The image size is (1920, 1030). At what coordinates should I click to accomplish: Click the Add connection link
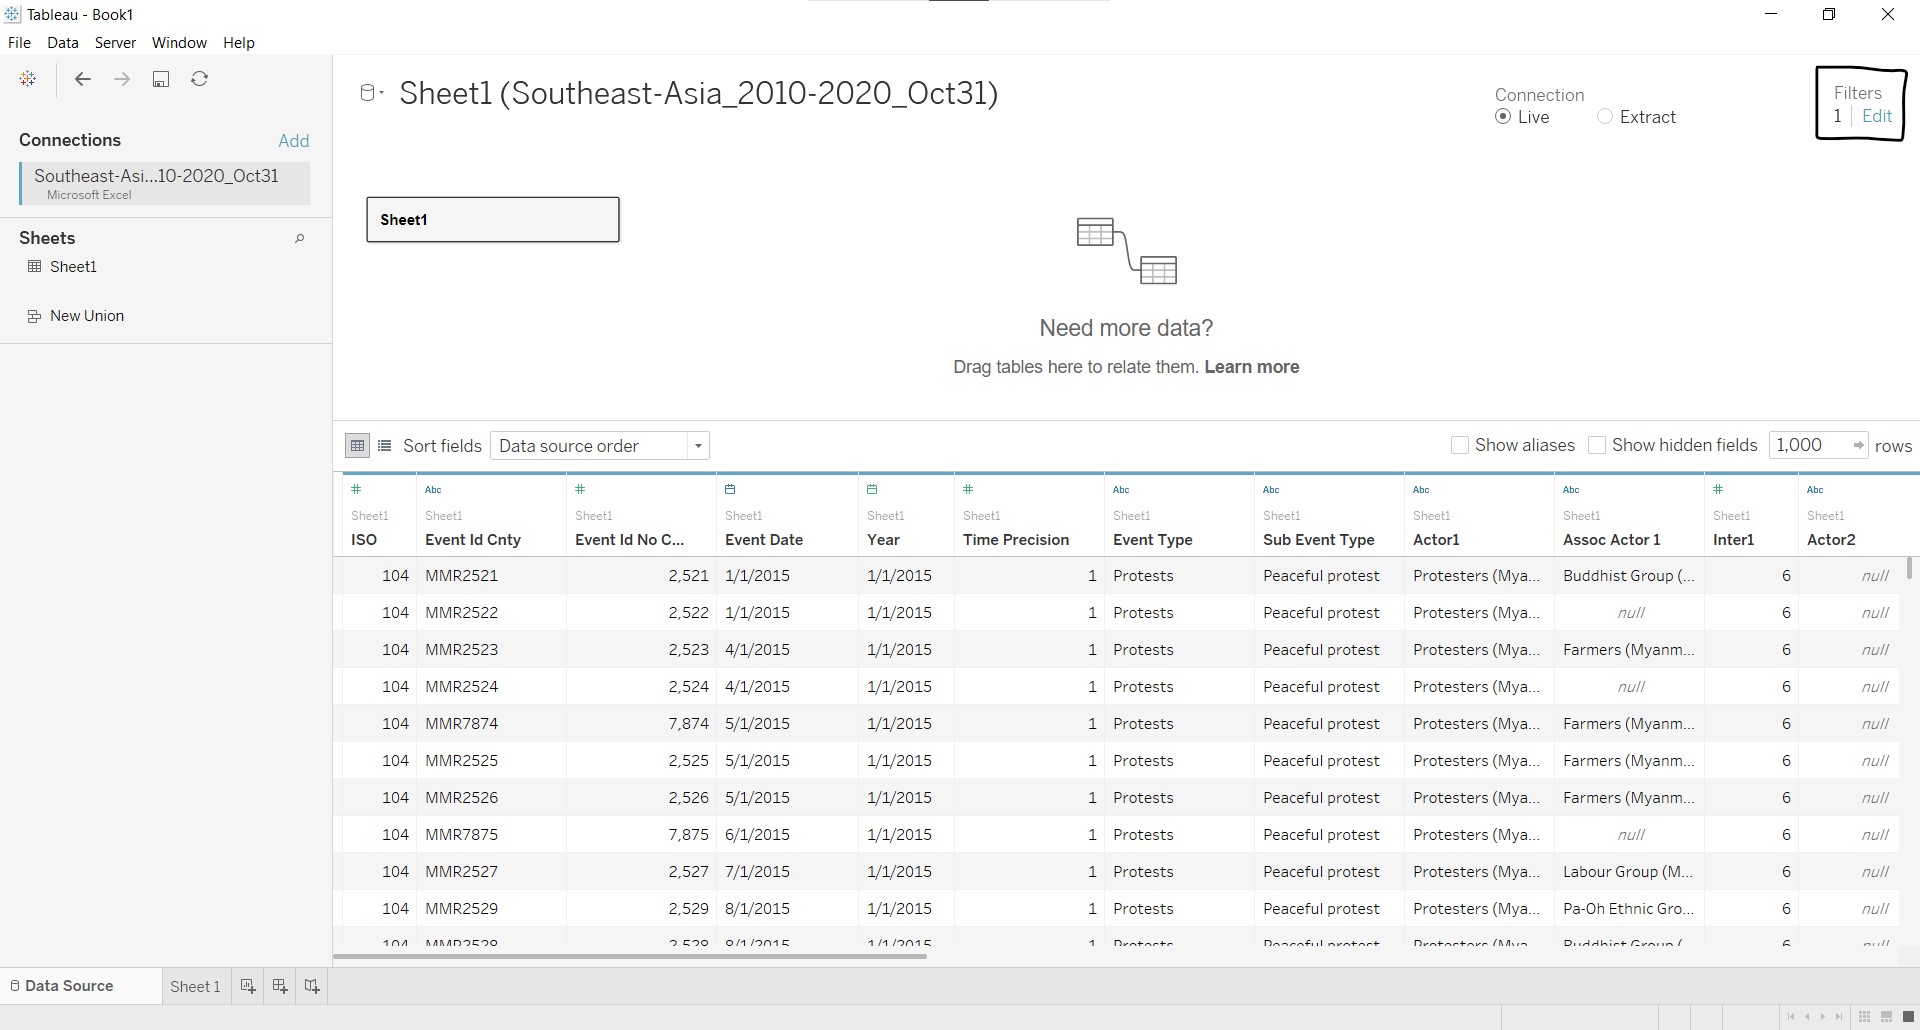tap(293, 141)
